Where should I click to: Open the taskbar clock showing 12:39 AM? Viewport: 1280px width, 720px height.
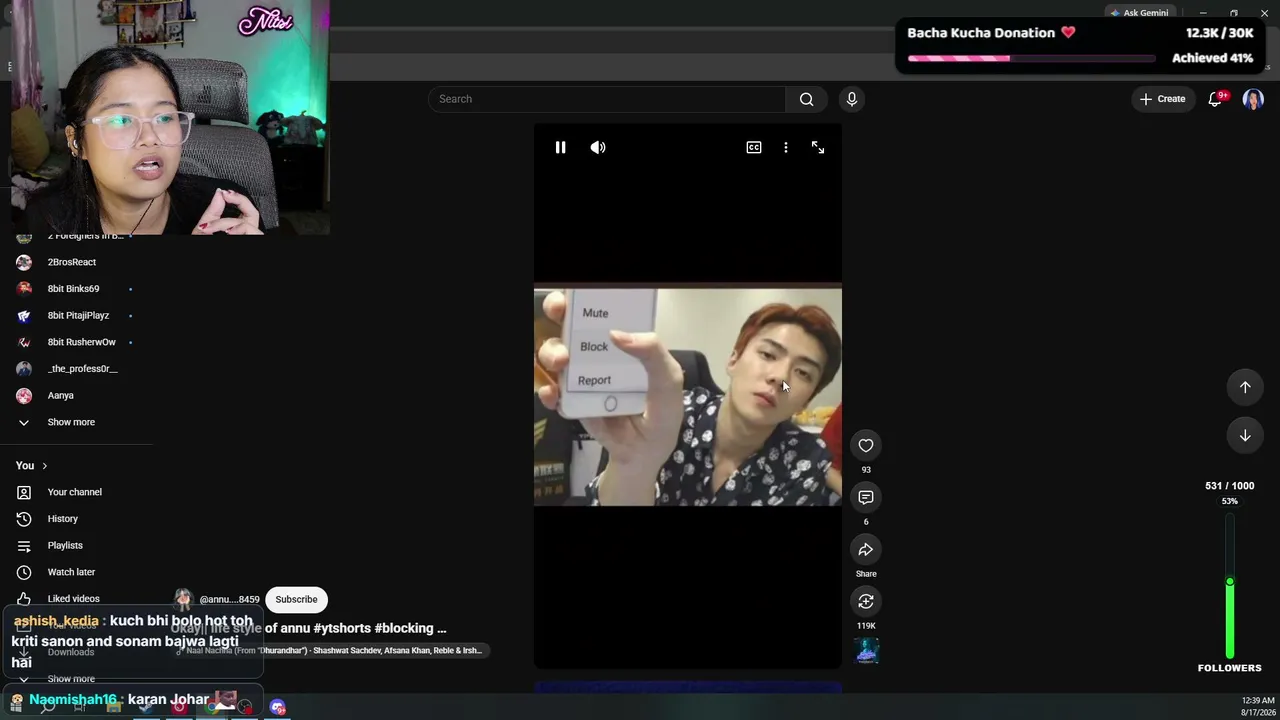pos(1259,706)
